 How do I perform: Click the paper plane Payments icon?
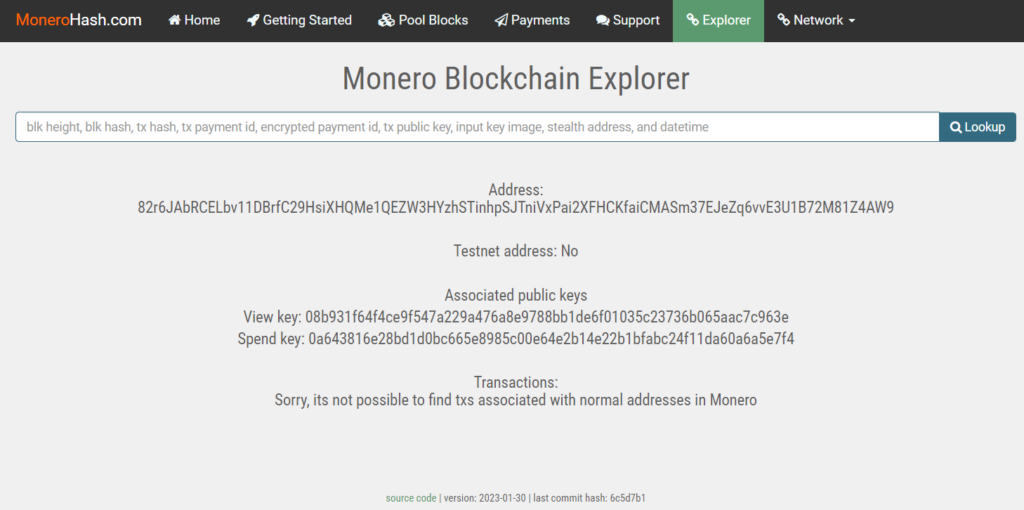point(501,20)
